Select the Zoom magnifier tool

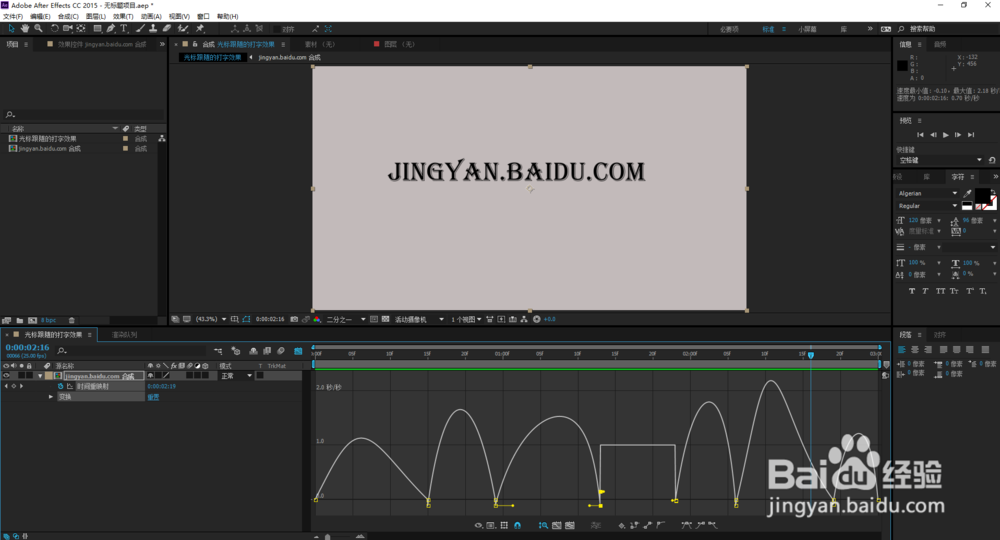pos(38,29)
